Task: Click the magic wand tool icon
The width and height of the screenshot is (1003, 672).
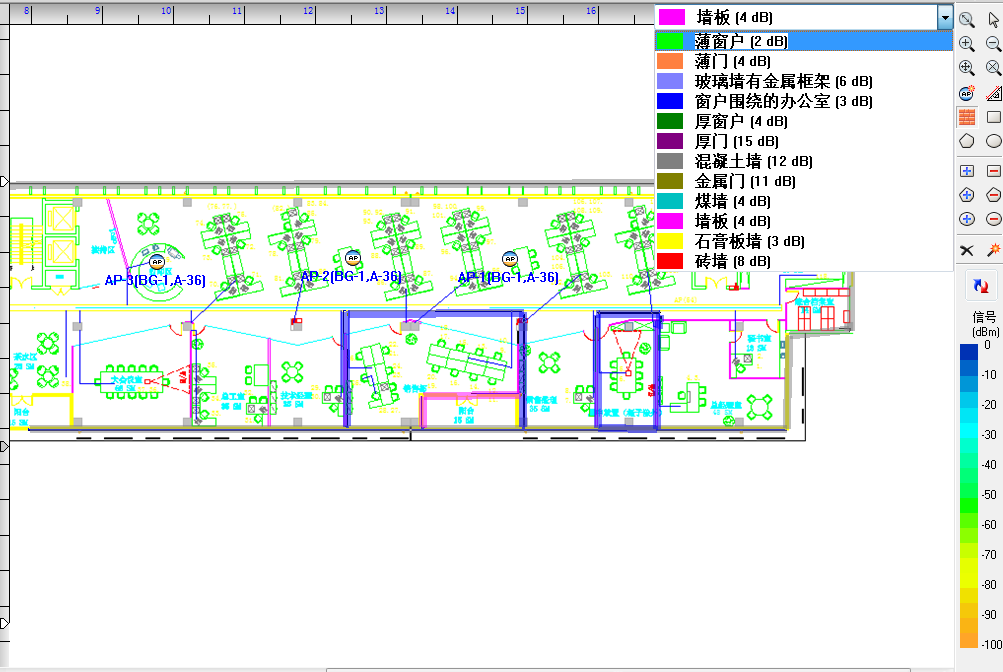Action: point(993,249)
